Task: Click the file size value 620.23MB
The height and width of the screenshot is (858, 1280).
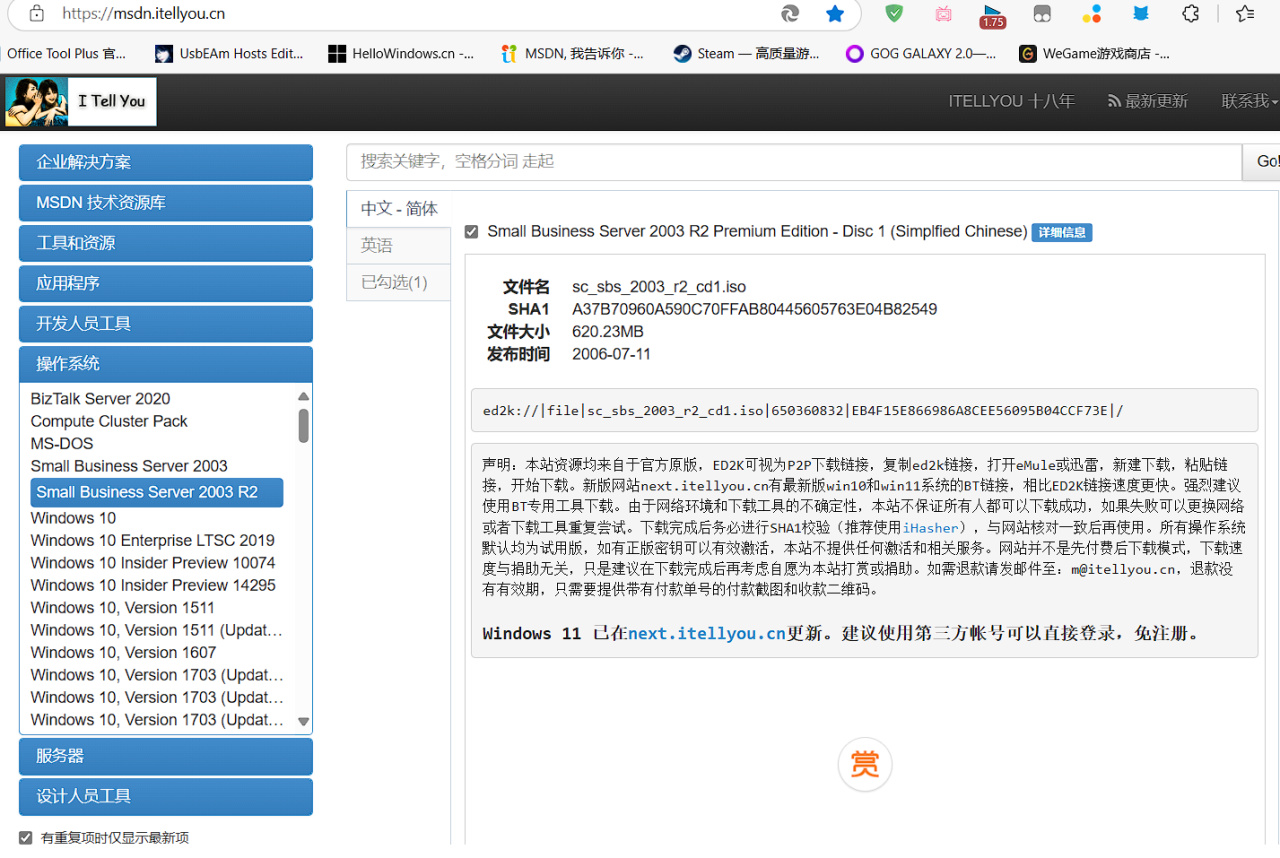Action: (608, 332)
